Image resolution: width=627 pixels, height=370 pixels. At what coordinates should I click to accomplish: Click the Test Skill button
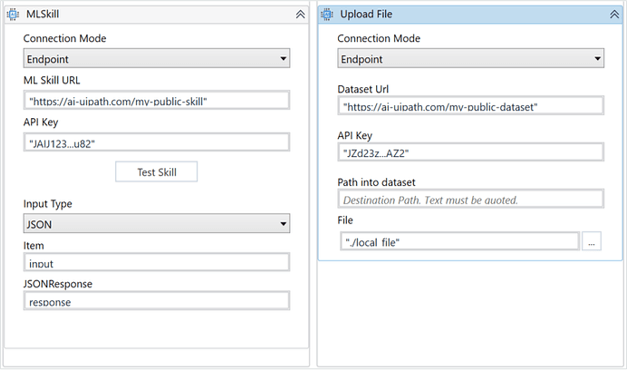pos(156,172)
